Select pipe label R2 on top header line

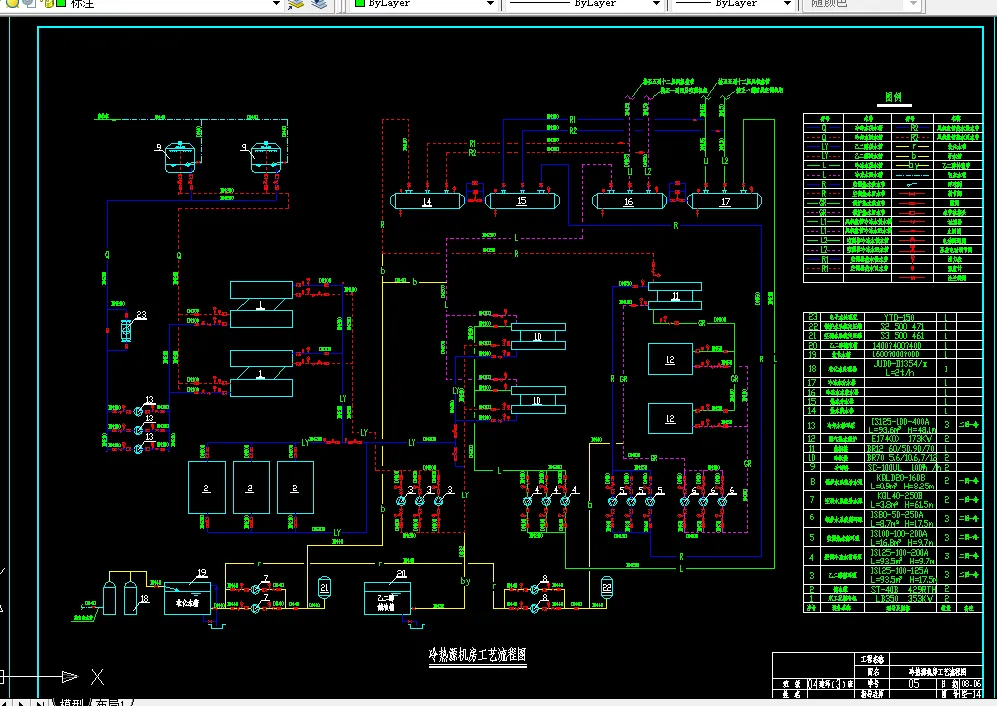tap(574, 130)
